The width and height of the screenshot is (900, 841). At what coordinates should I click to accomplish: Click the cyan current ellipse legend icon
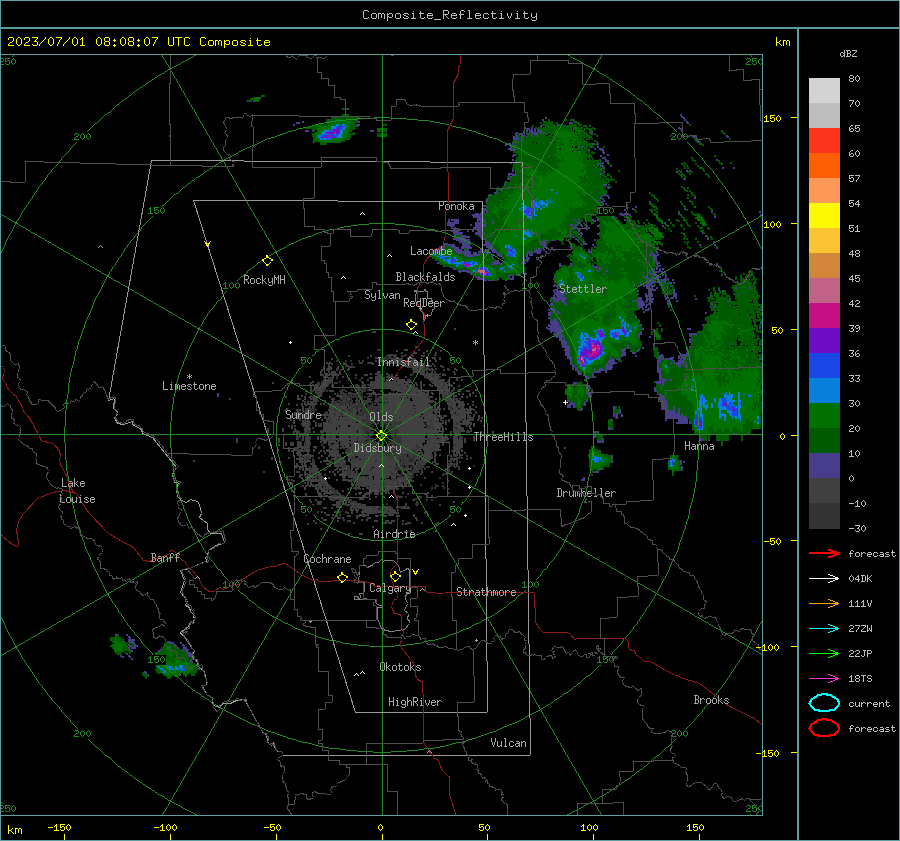(x=824, y=703)
